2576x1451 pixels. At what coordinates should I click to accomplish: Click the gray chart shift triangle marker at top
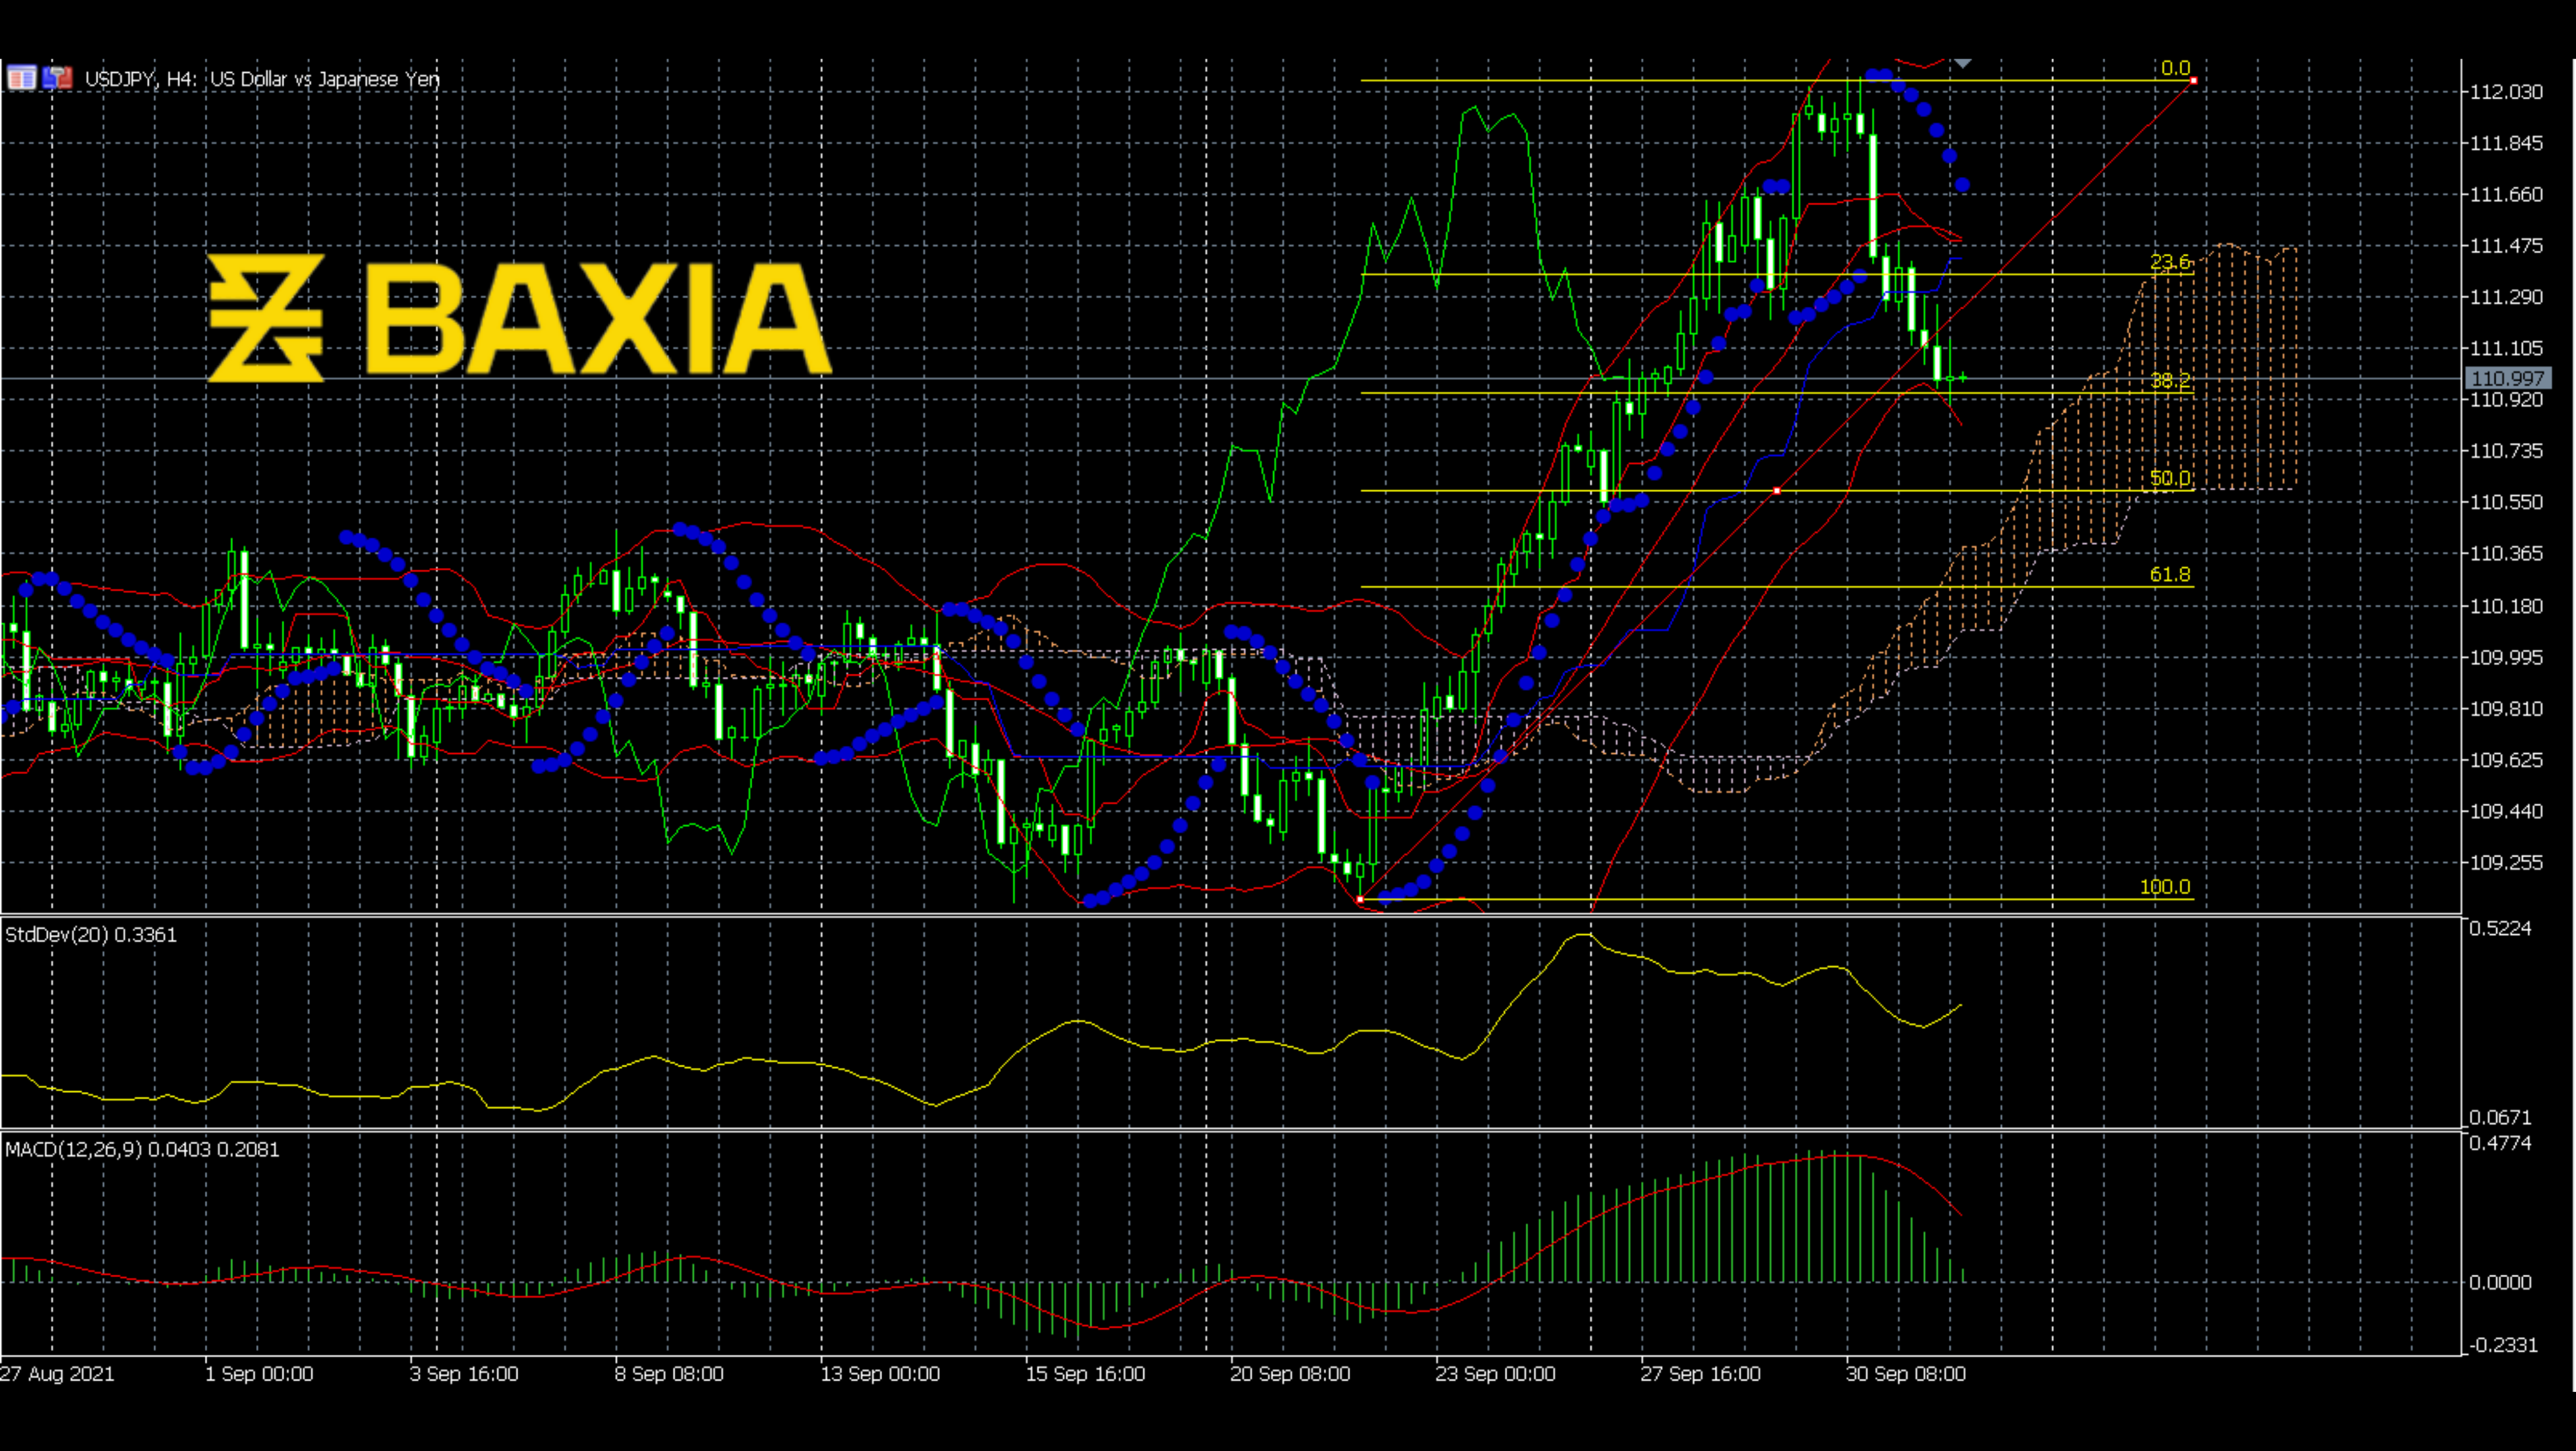(1963, 64)
